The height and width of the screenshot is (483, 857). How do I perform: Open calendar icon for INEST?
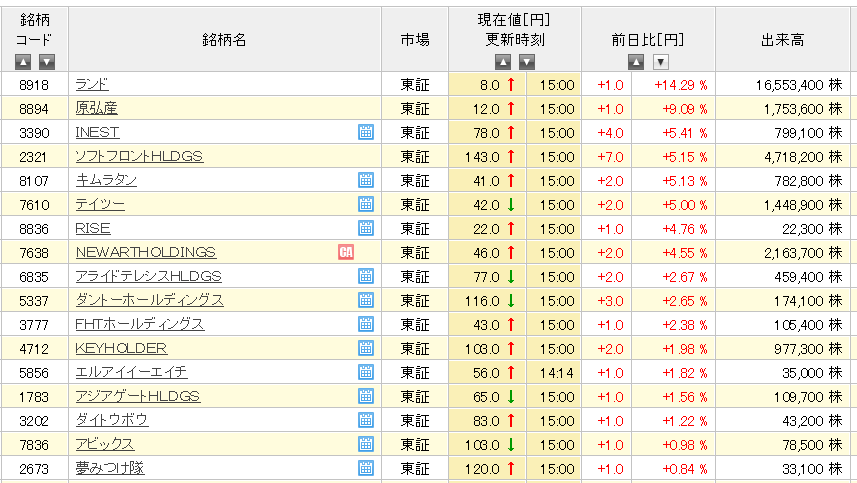click(366, 132)
